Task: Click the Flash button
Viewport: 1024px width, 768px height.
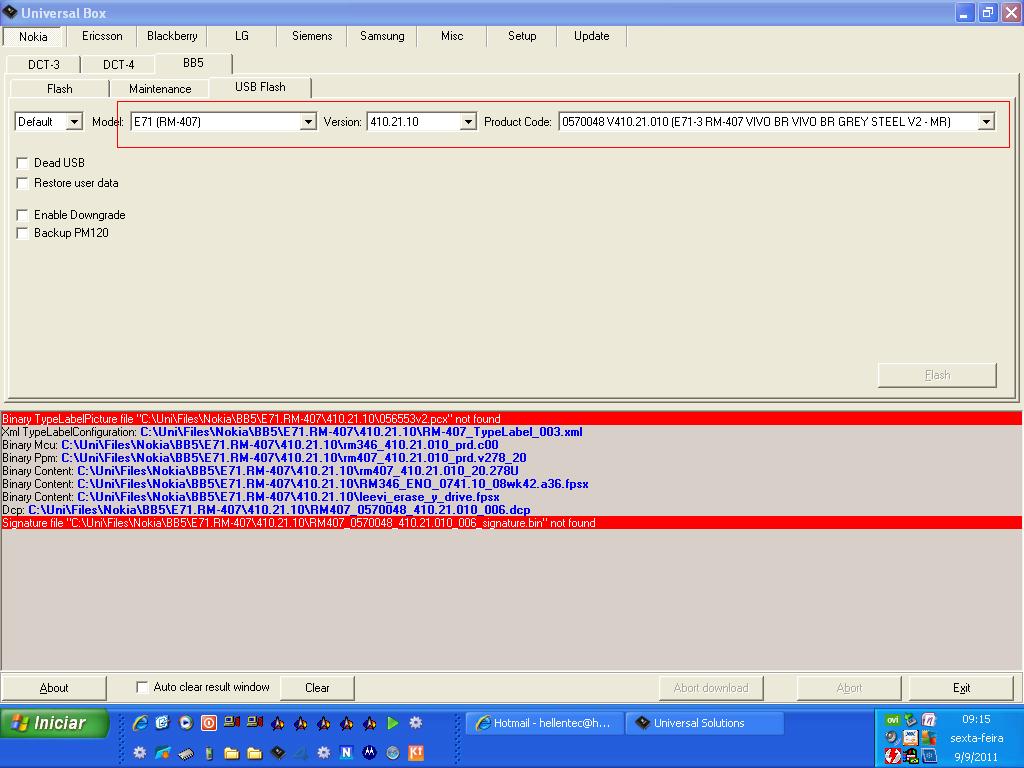Action: tap(937, 375)
